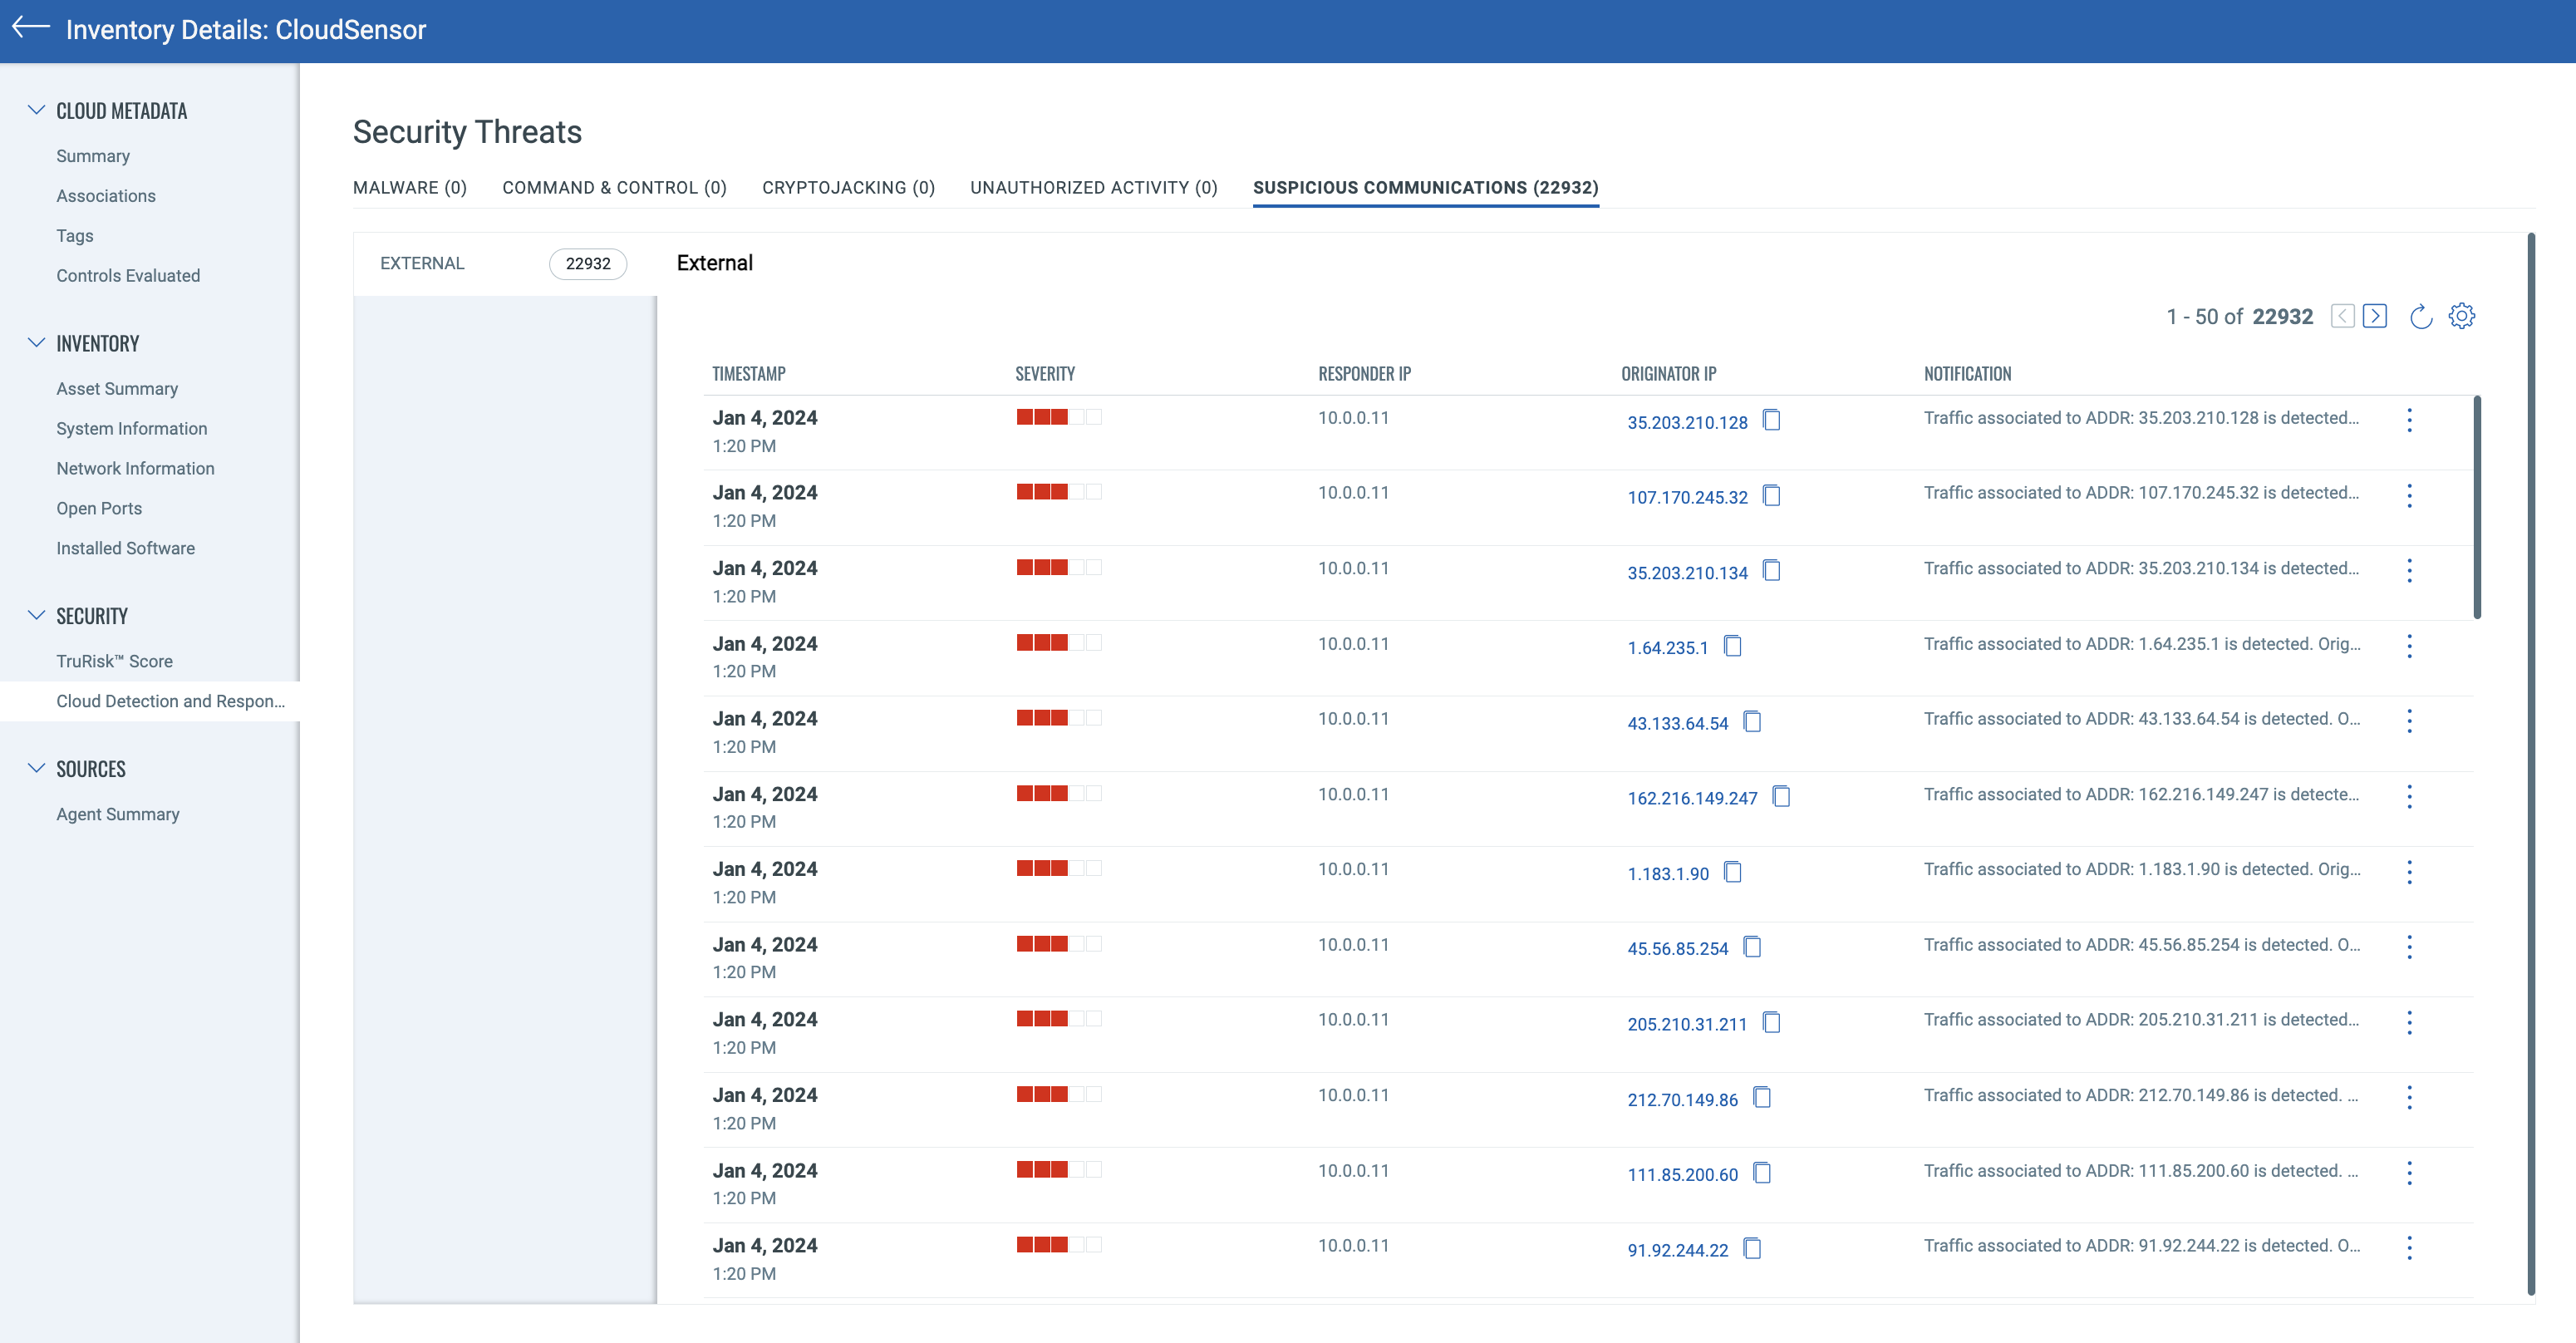
Task: Open the row actions menu for 35.203.210.128
Action: click(2410, 420)
